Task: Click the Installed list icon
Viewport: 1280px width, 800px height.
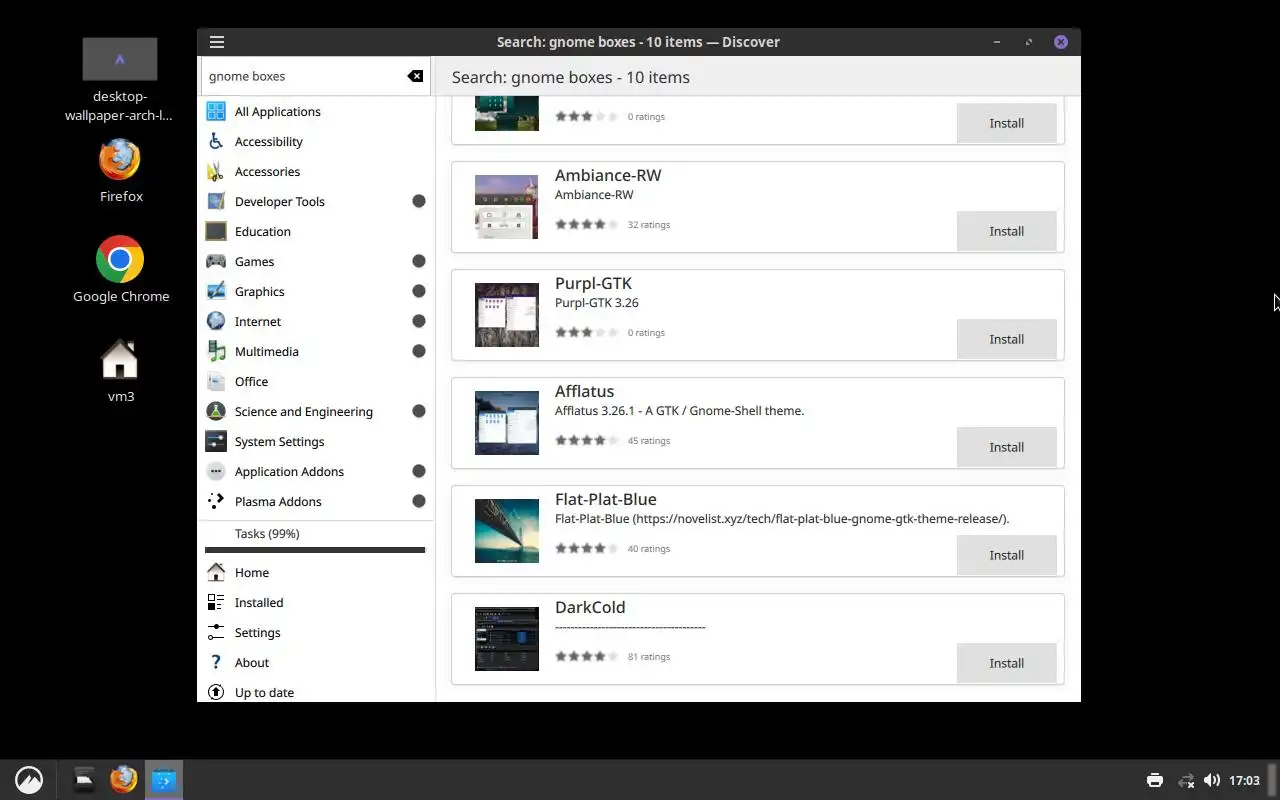Action: pyautogui.click(x=216, y=602)
